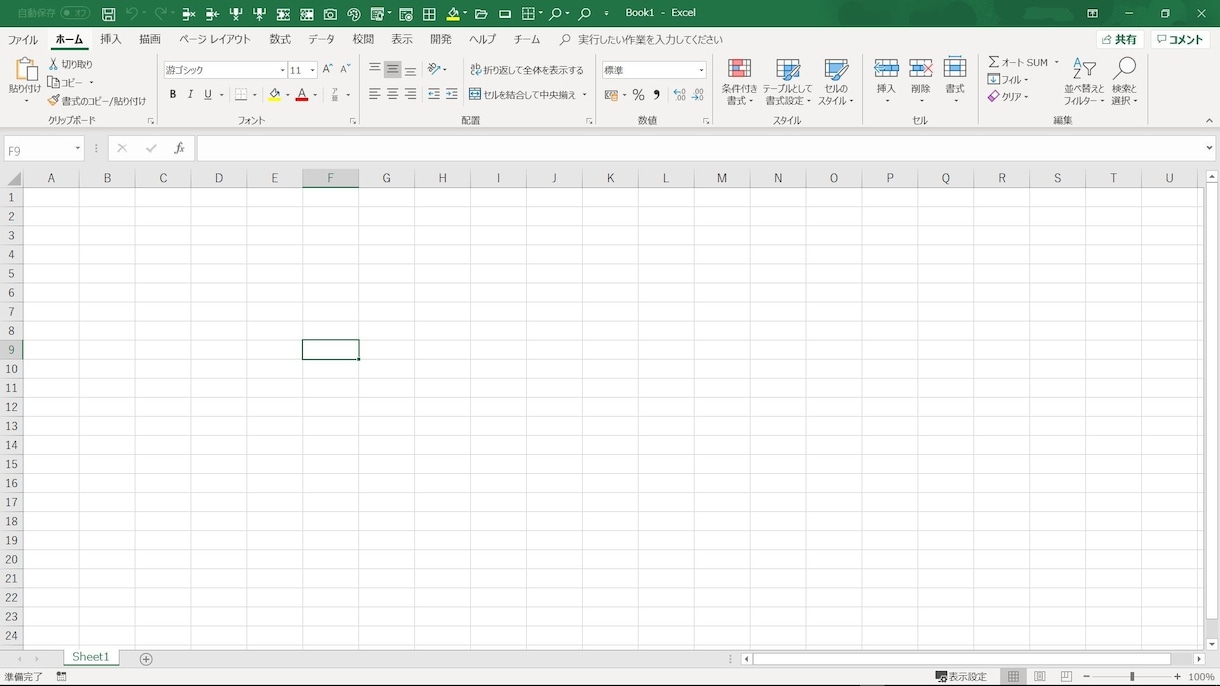Open the 数式 ribbon tab
Image resolution: width=1220 pixels, height=686 pixels.
point(280,39)
